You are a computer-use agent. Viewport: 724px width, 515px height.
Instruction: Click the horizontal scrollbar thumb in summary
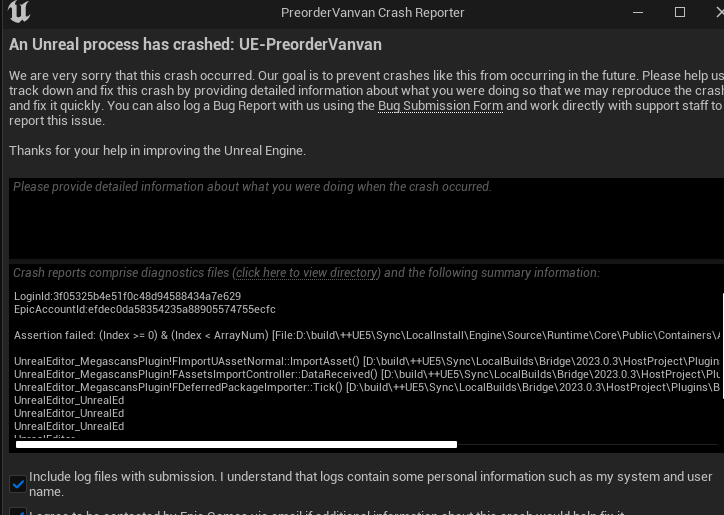(x=236, y=444)
